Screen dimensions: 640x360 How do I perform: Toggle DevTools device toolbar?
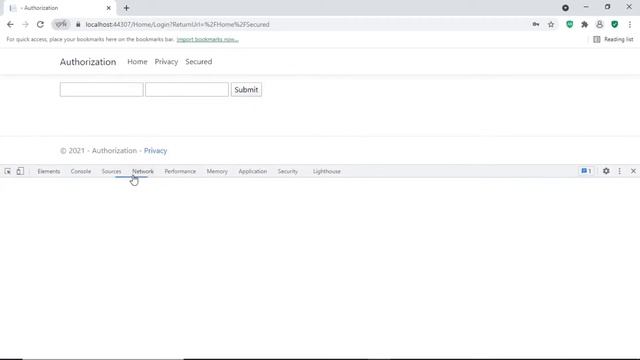coord(20,171)
